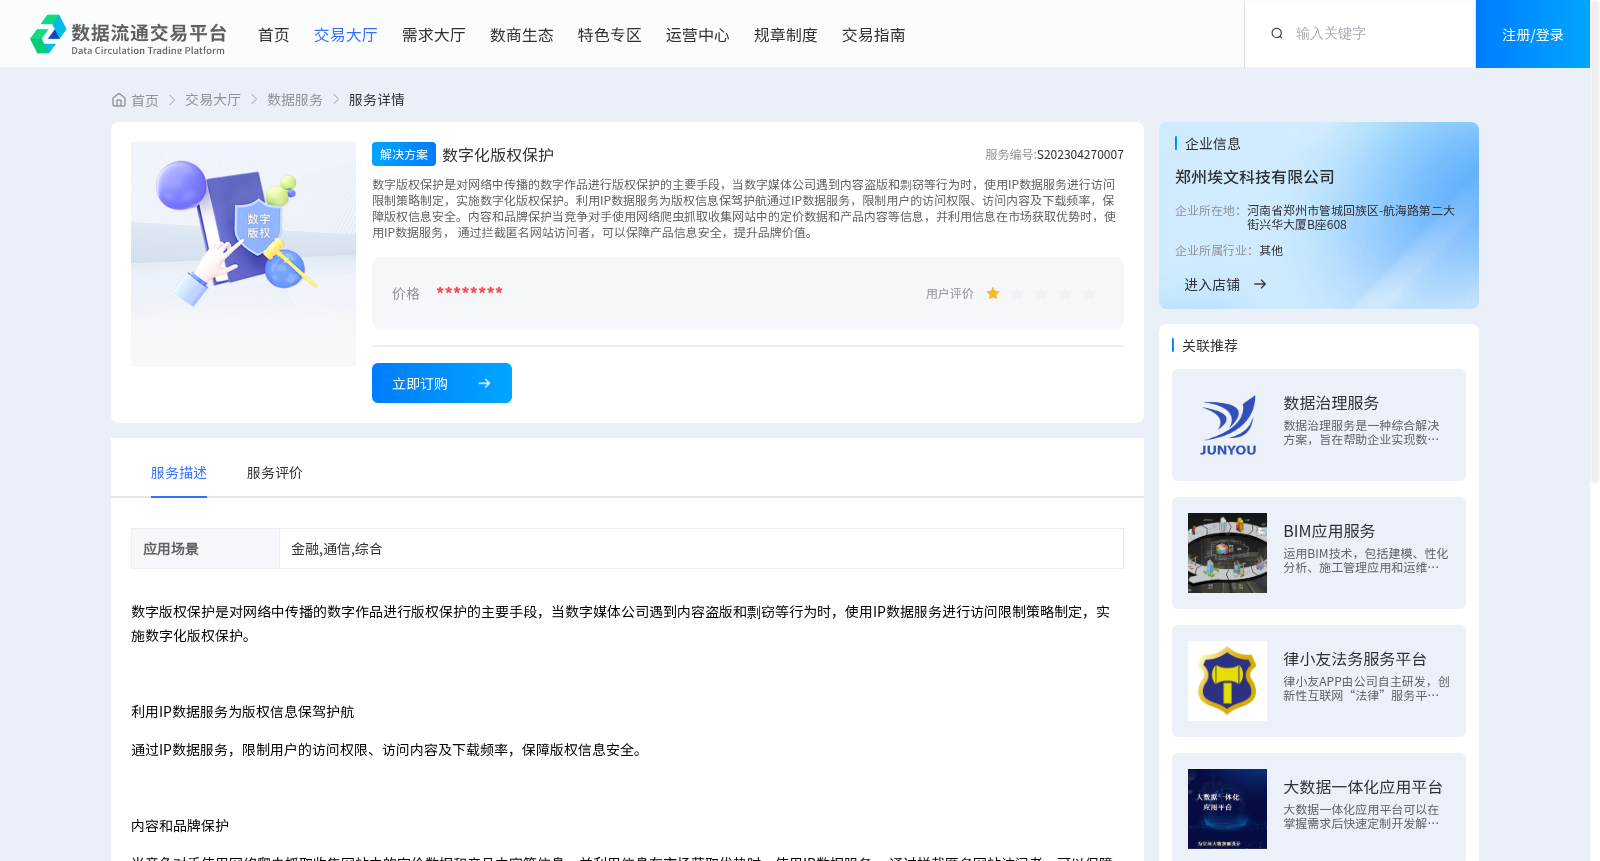Open the 交易指南 menu item
Screen dimensions: 1600x861
point(873,35)
